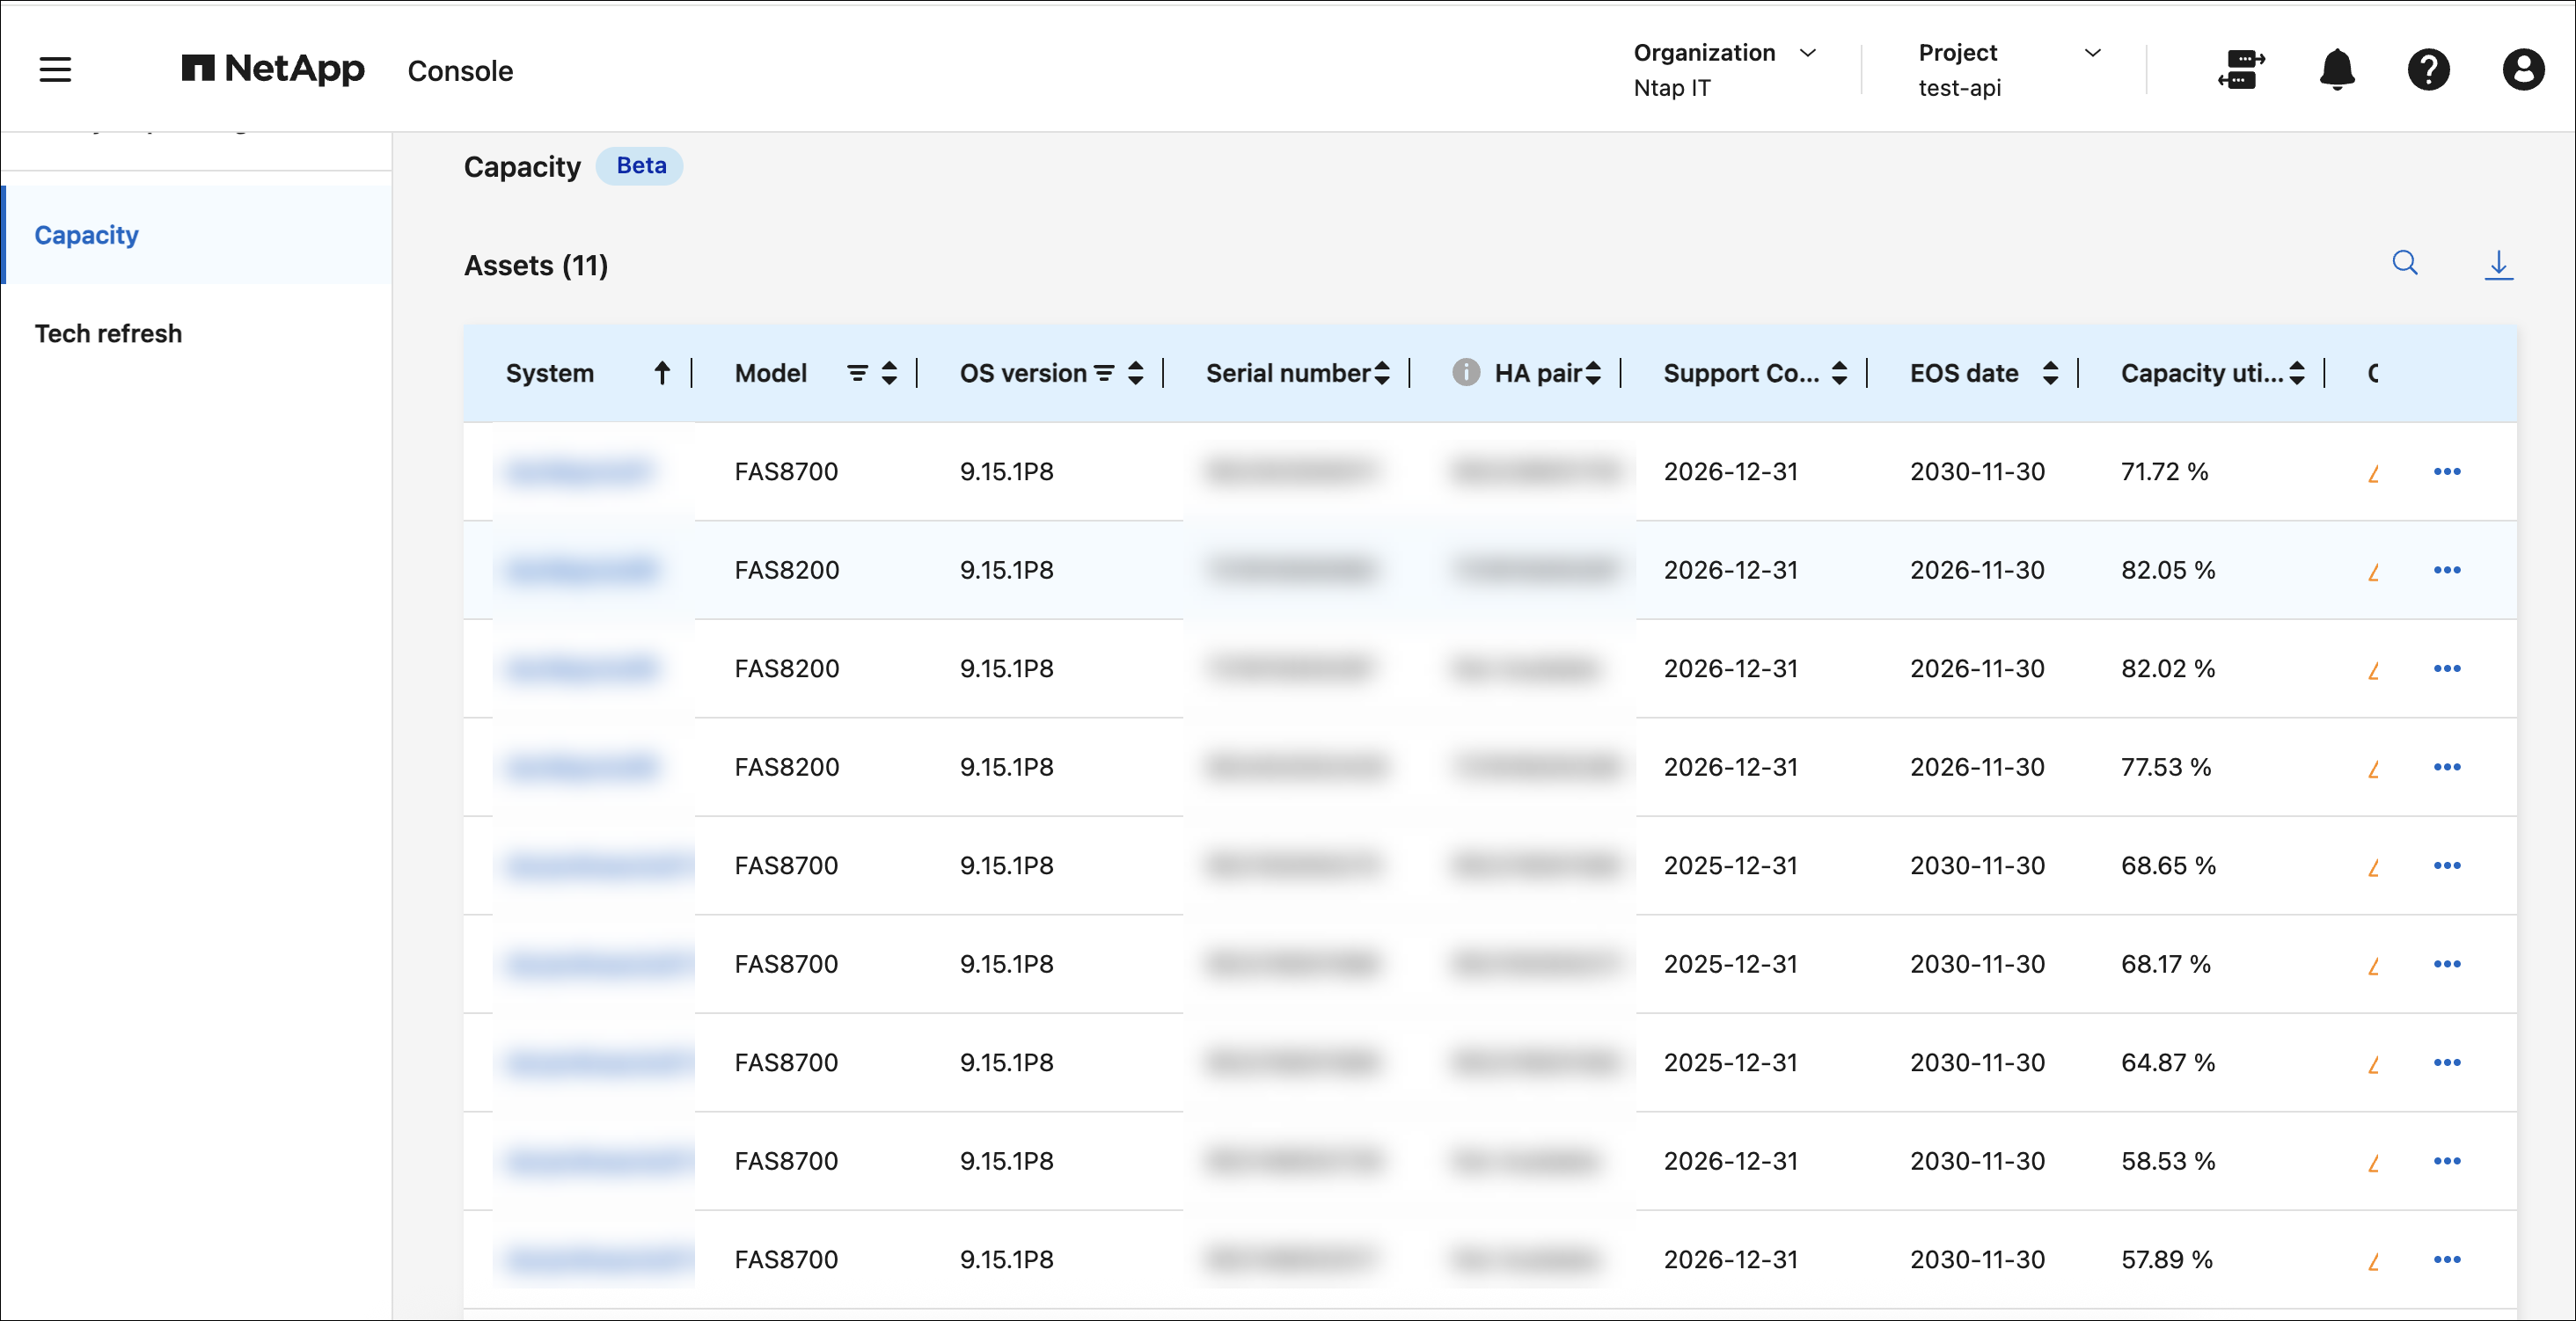Open the help question mark icon
2576x1321 pixels.
tap(2427, 70)
